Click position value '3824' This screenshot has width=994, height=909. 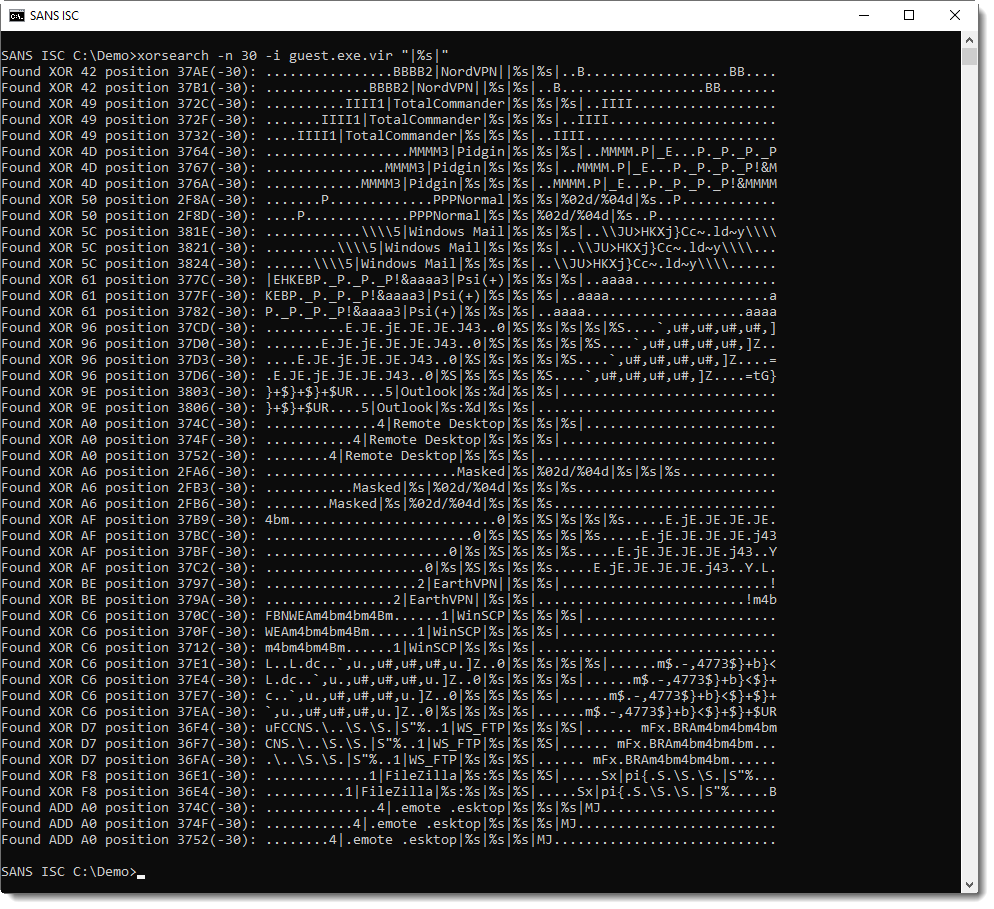click(193, 264)
